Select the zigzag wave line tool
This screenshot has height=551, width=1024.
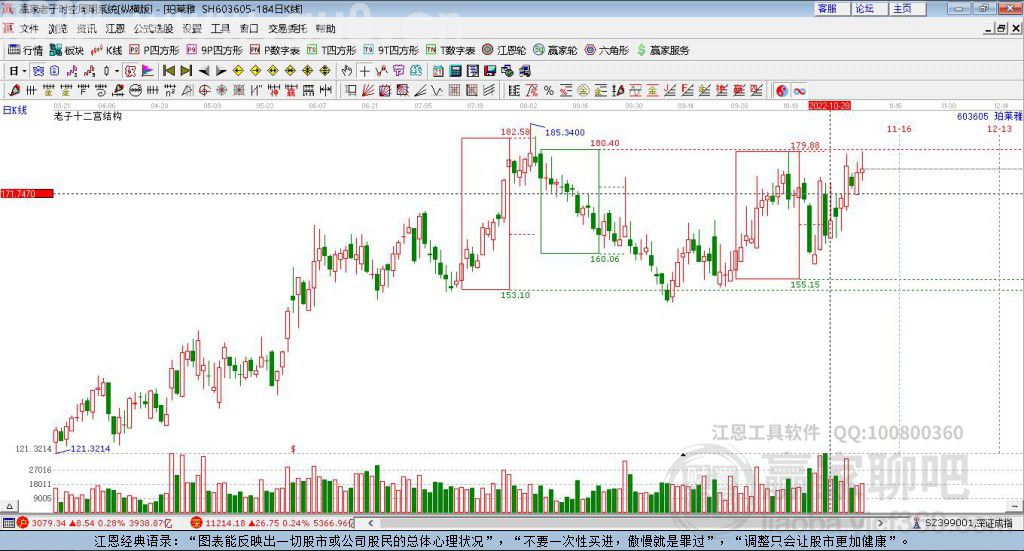coord(436,90)
